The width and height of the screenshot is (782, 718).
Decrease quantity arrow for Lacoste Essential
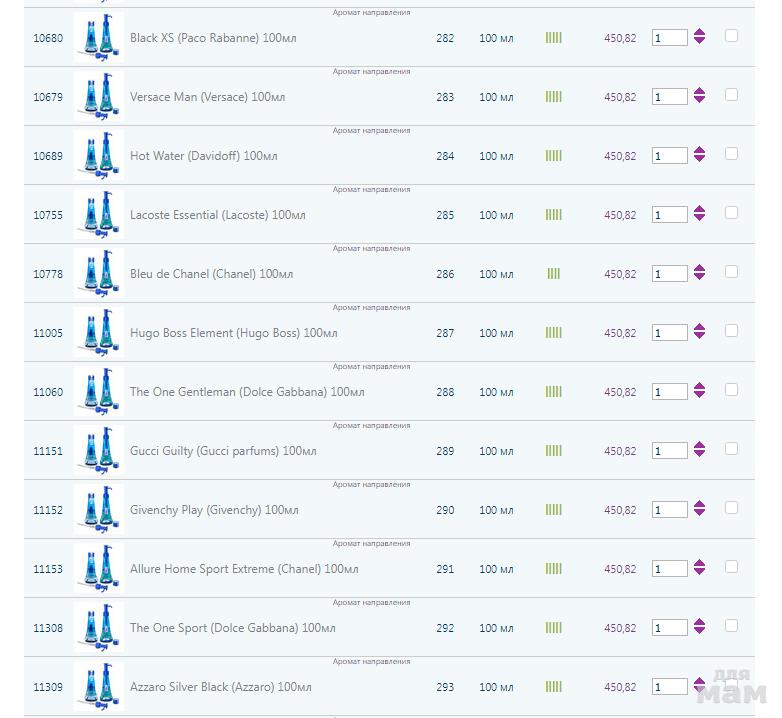click(699, 219)
